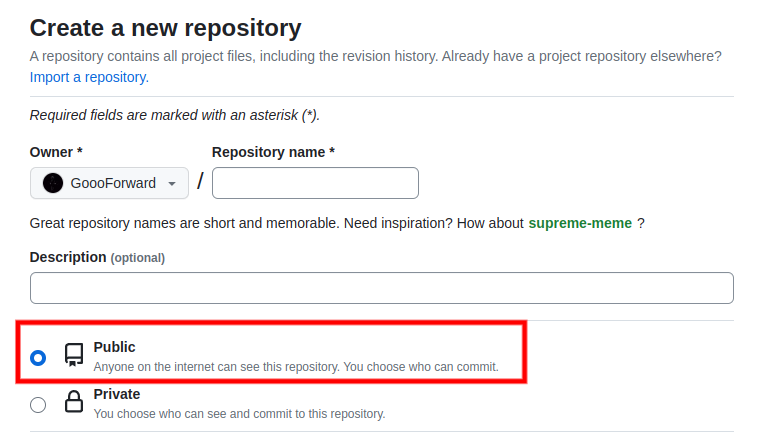
Task: Click the GoooForward owner avatar icon
Action: (x=53, y=183)
